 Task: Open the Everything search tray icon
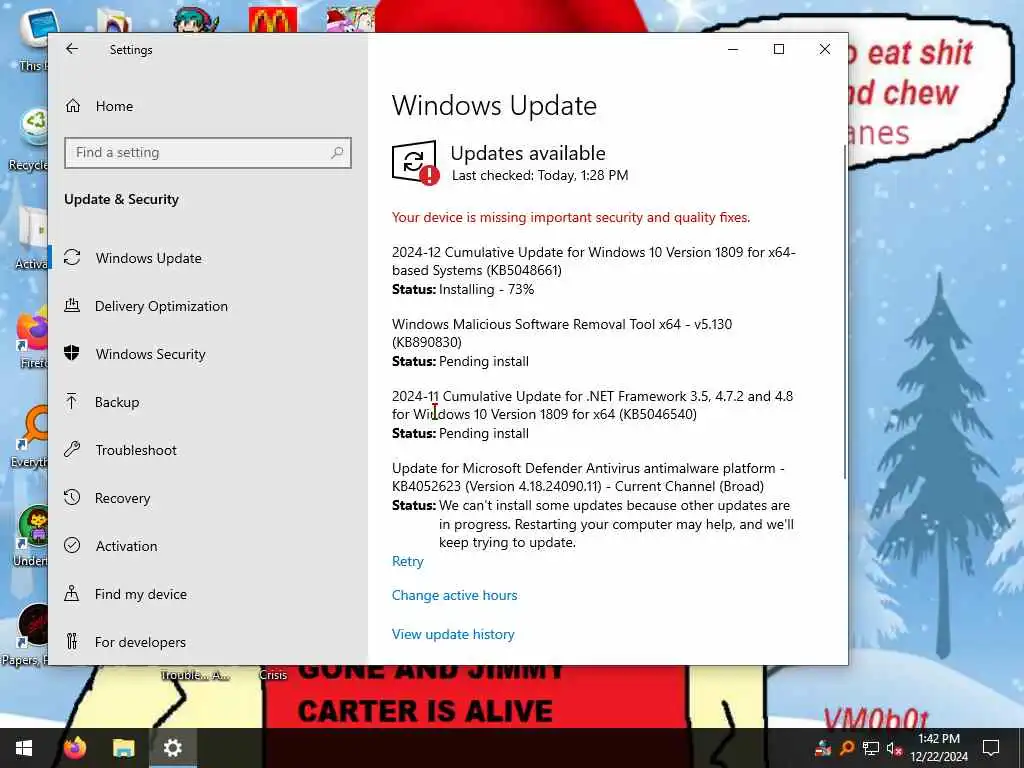click(847, 748)
